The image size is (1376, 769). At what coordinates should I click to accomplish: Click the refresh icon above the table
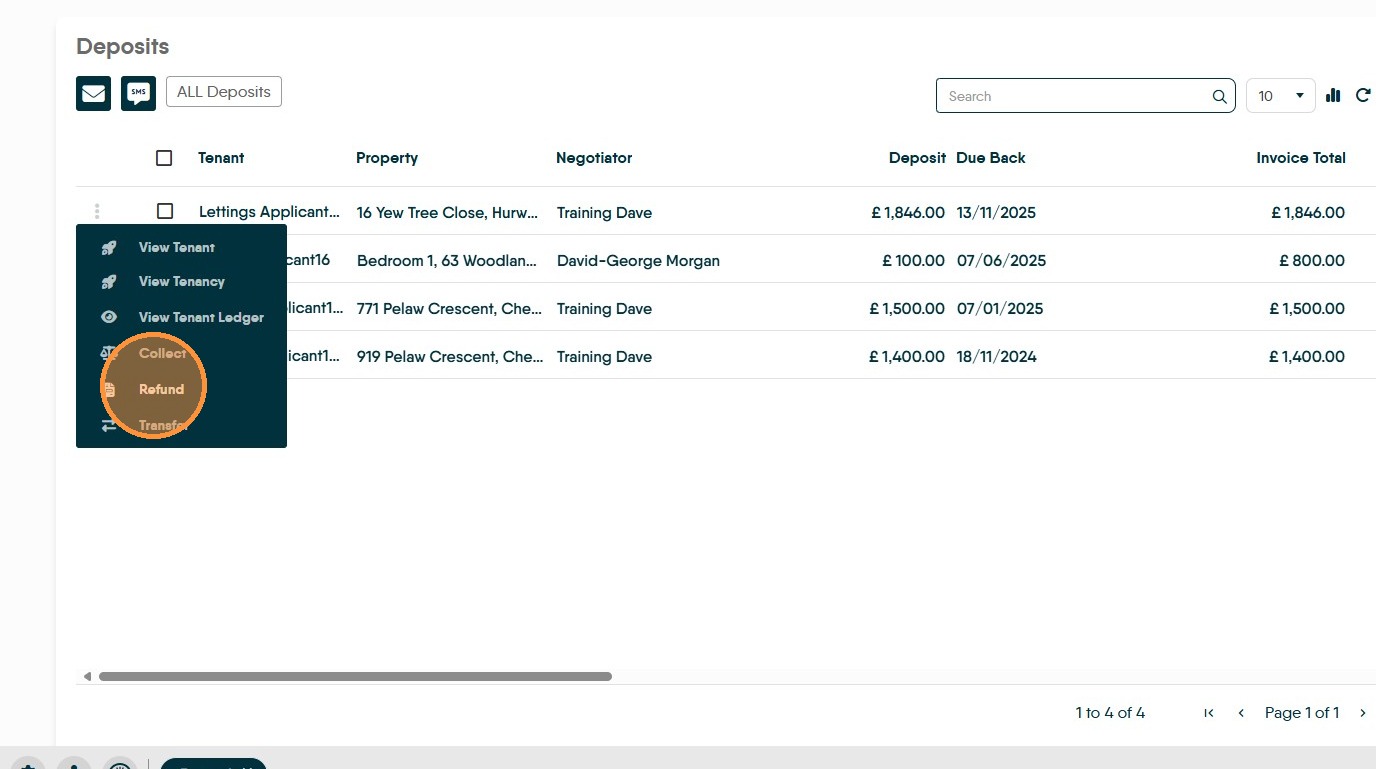point(1362,96)
